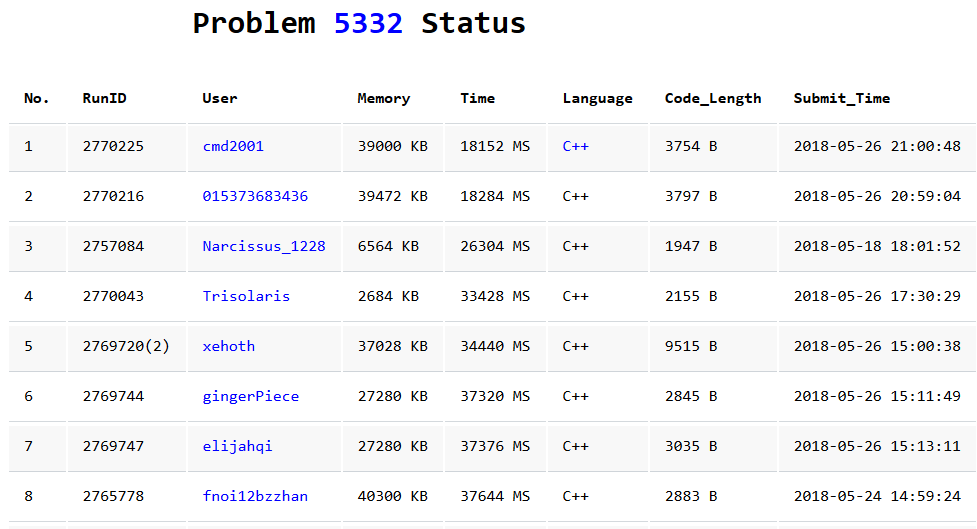Open user fnoi12bzzhan profile
Viewport: 977px width, 529px height.
pyautogui.click(x=255, y=496)
